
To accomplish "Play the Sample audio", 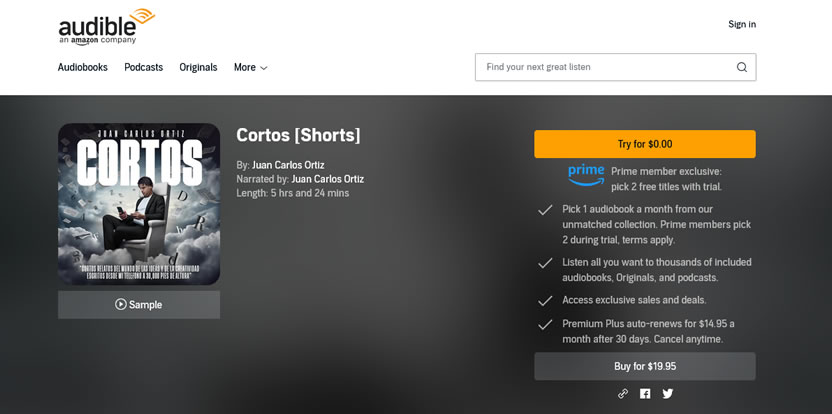I will tap(138, 305).
